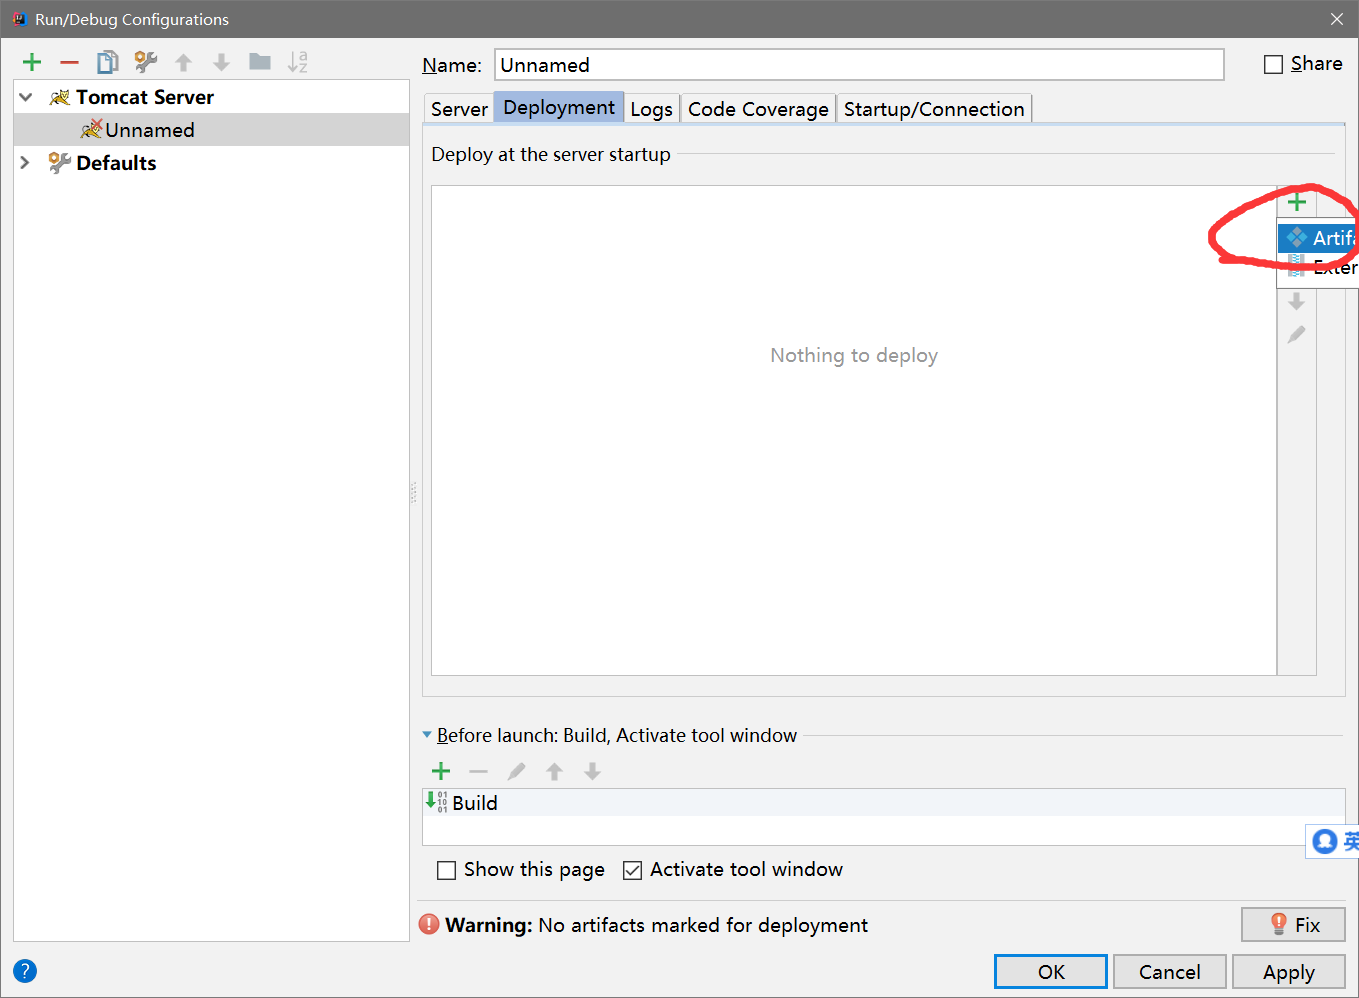
Task: Add a before-launch task
Action: pos(441,771)
